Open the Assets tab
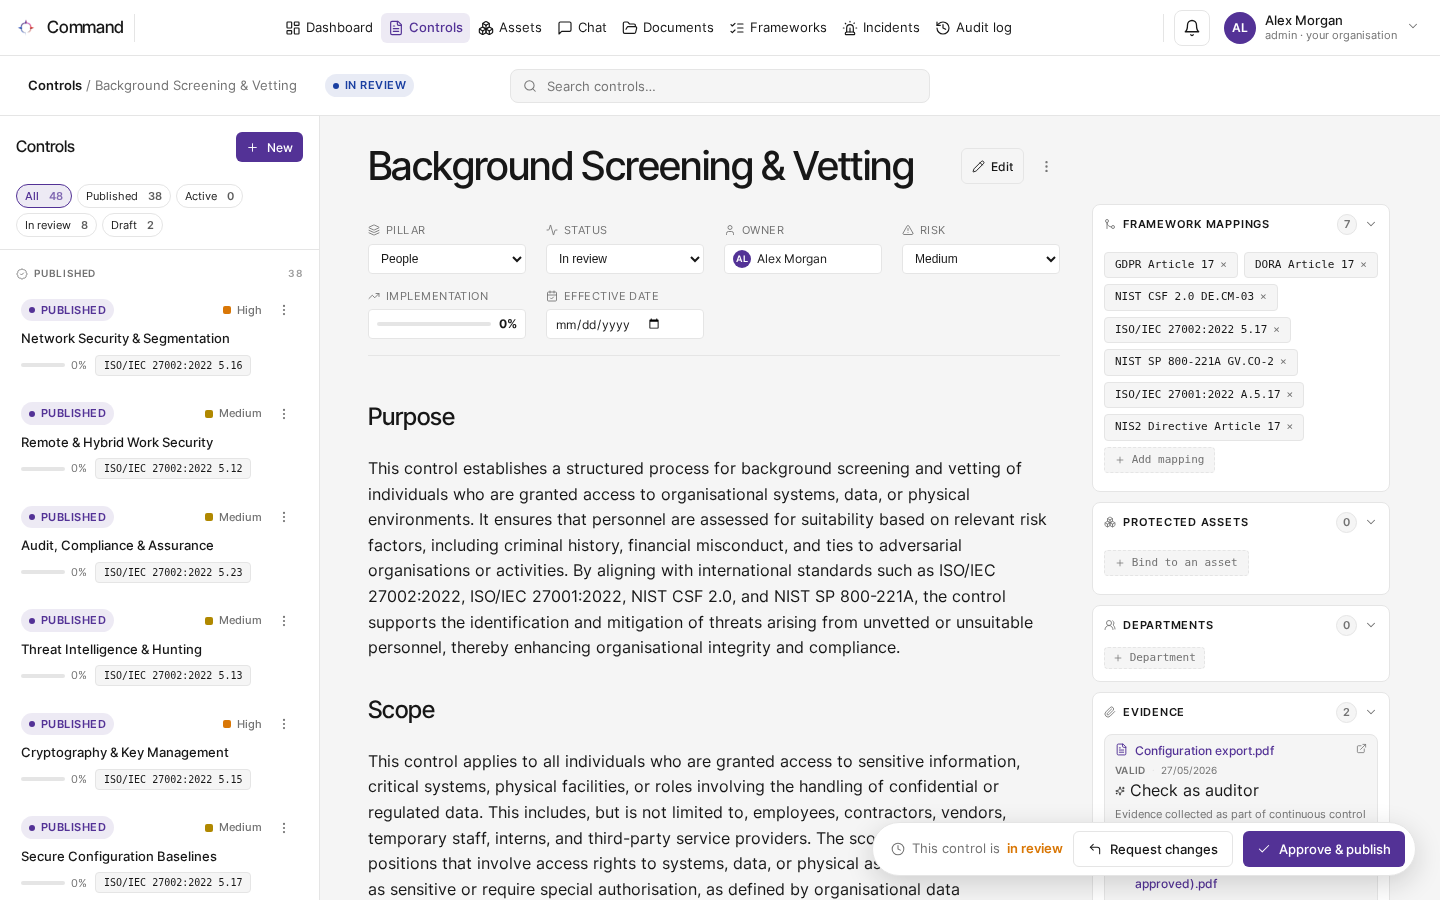This screenshot has width=1440, height=900. coord(510,28)
